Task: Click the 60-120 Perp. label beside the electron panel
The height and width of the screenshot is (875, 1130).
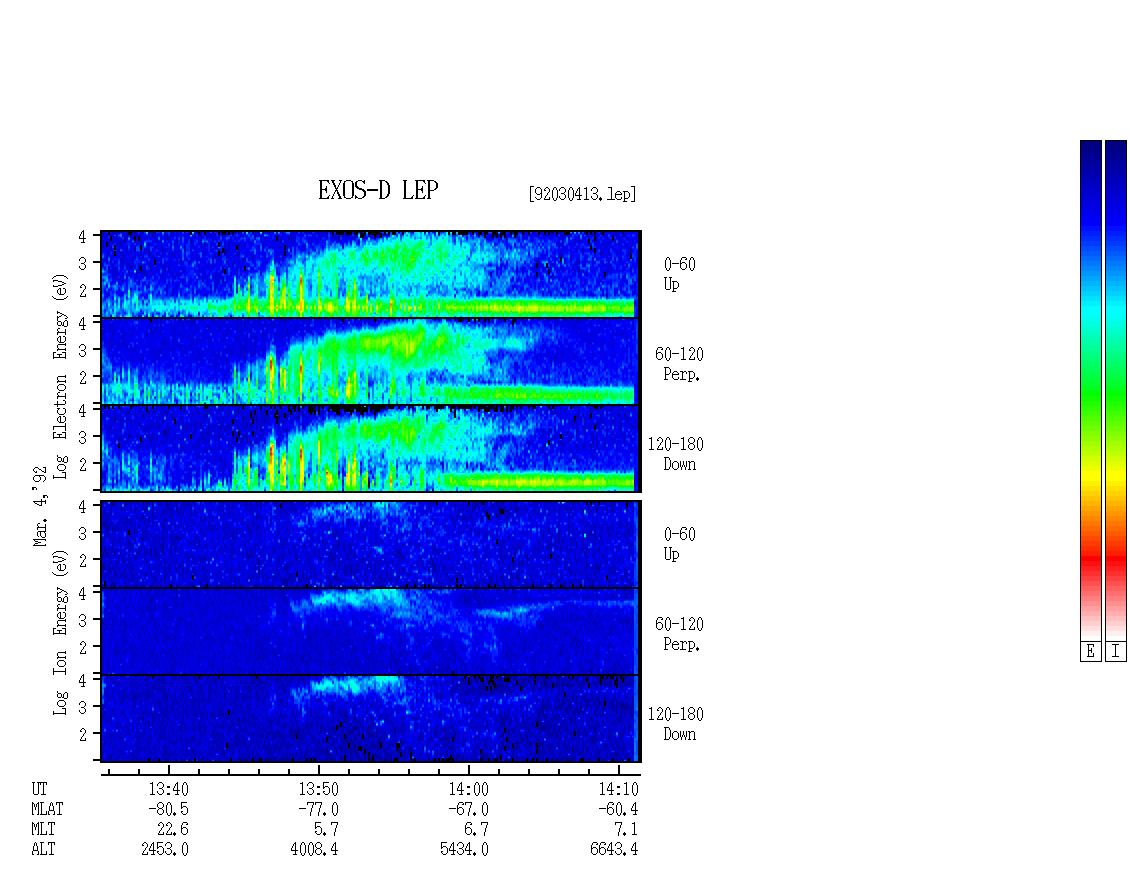Action: (679, 364)
